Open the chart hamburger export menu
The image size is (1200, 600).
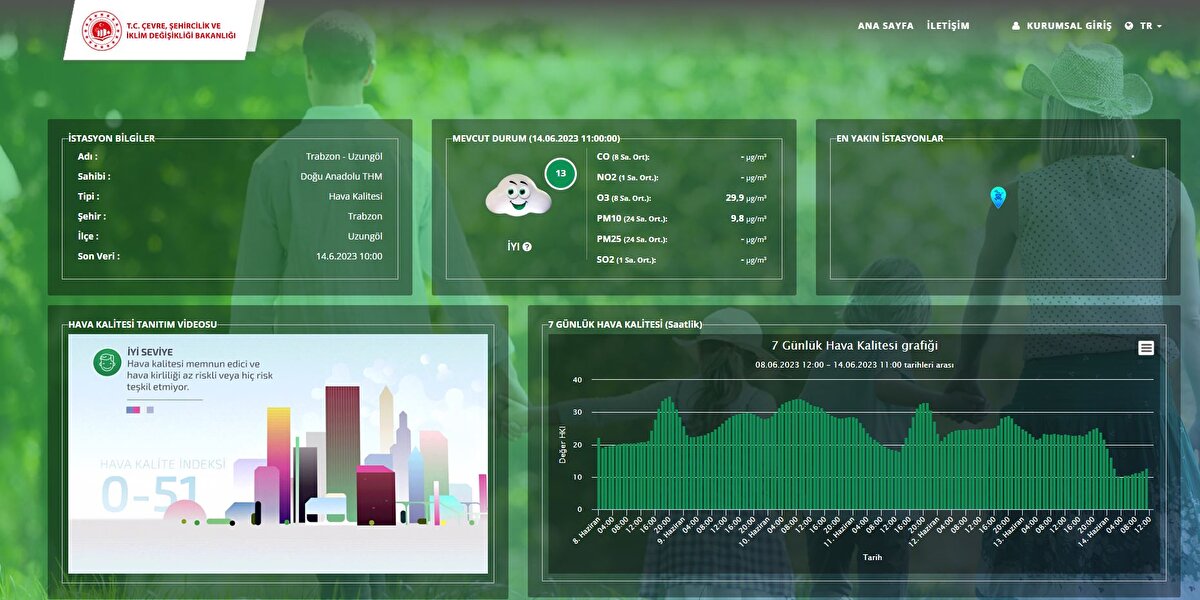tap(1146, 347)
